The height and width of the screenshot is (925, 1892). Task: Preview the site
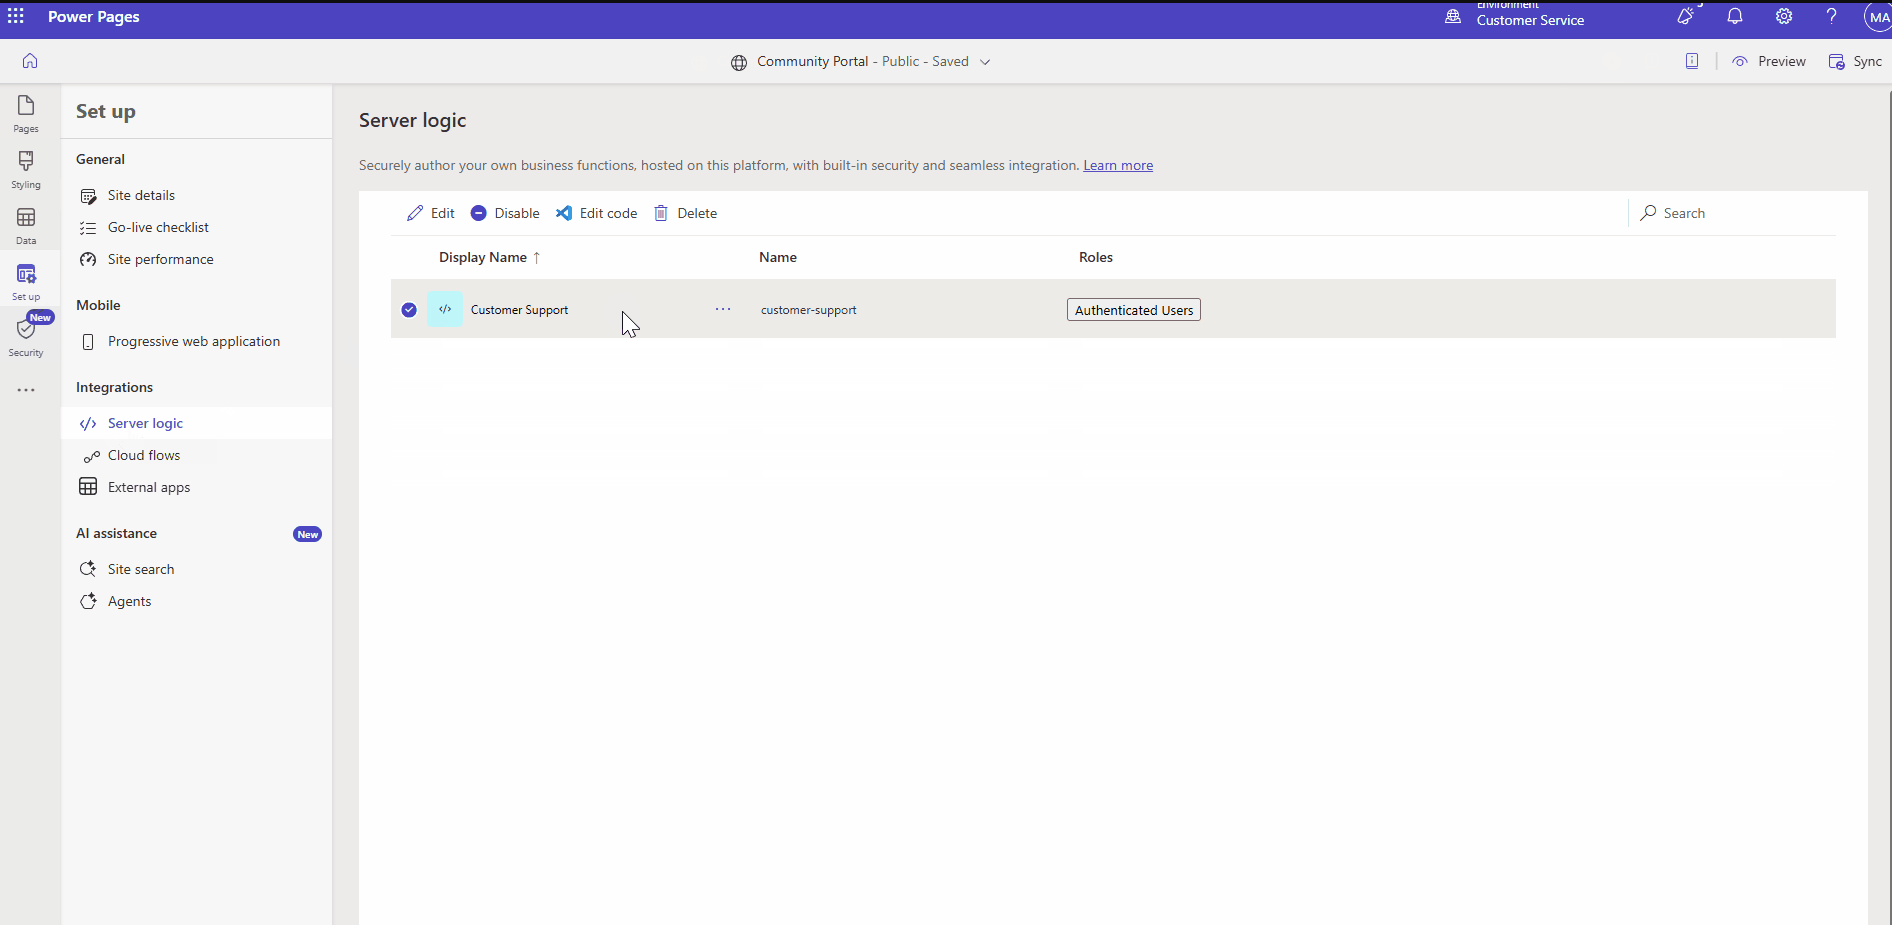(1769, 62)
